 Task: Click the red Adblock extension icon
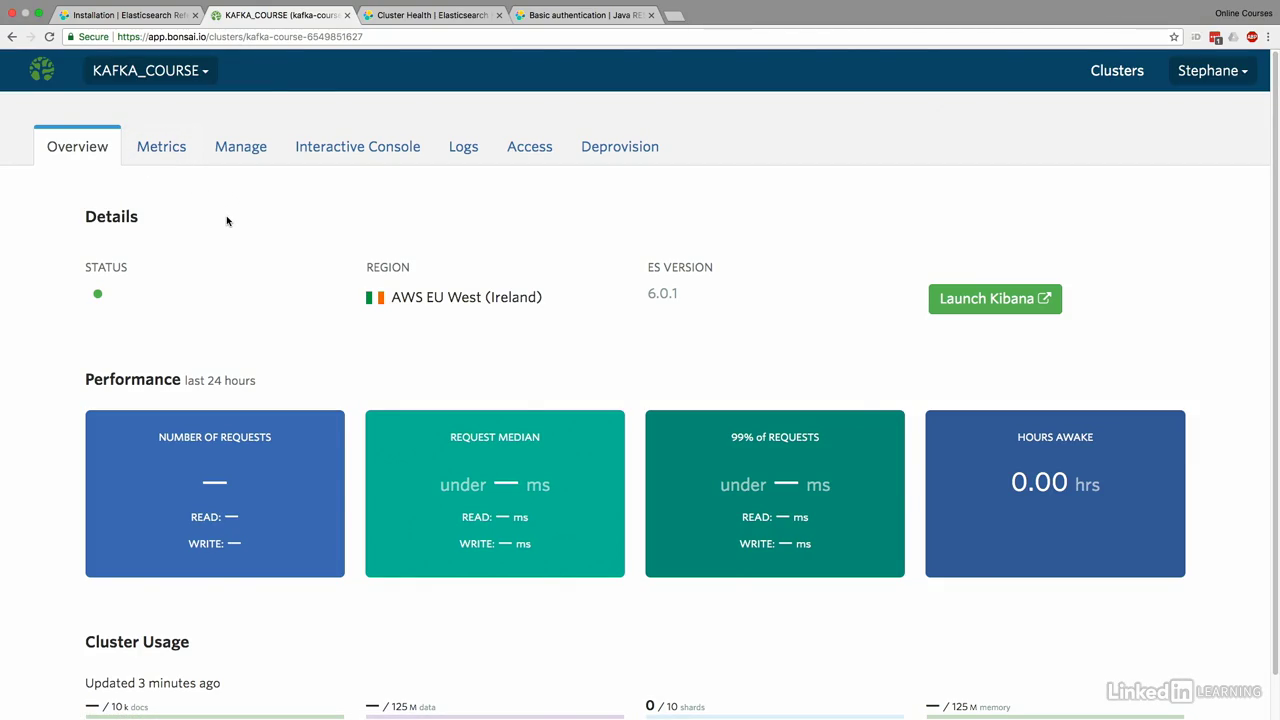click(1252, 37)
